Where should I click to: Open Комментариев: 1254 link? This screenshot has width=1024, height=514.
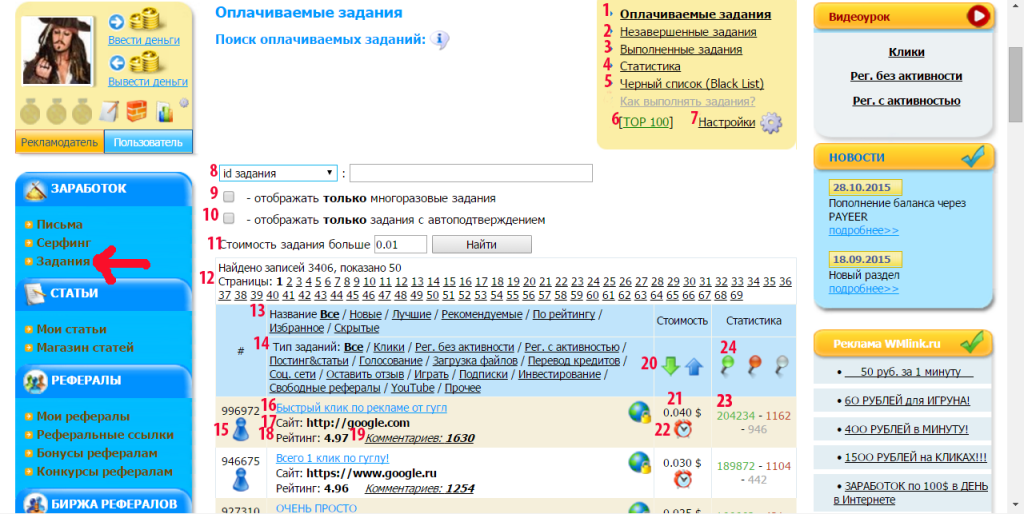coord(419,489)
